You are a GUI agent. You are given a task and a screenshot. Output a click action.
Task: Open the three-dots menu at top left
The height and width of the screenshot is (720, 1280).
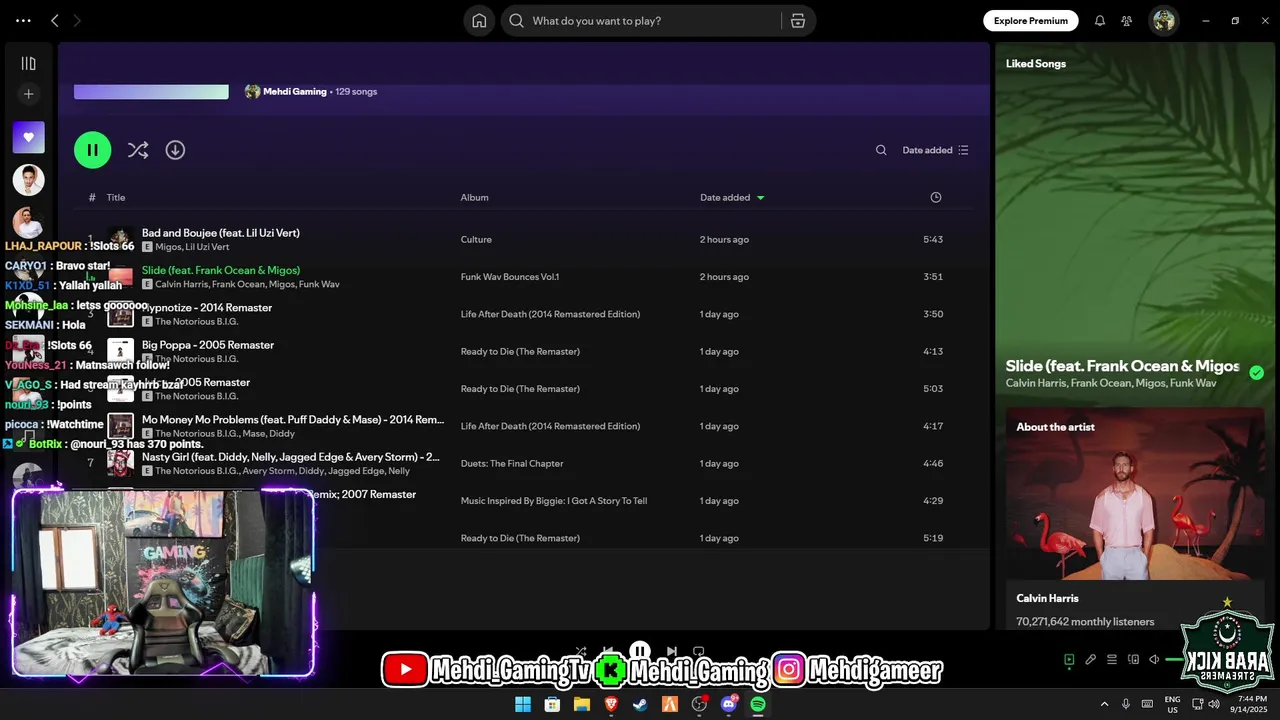point(23,20)
